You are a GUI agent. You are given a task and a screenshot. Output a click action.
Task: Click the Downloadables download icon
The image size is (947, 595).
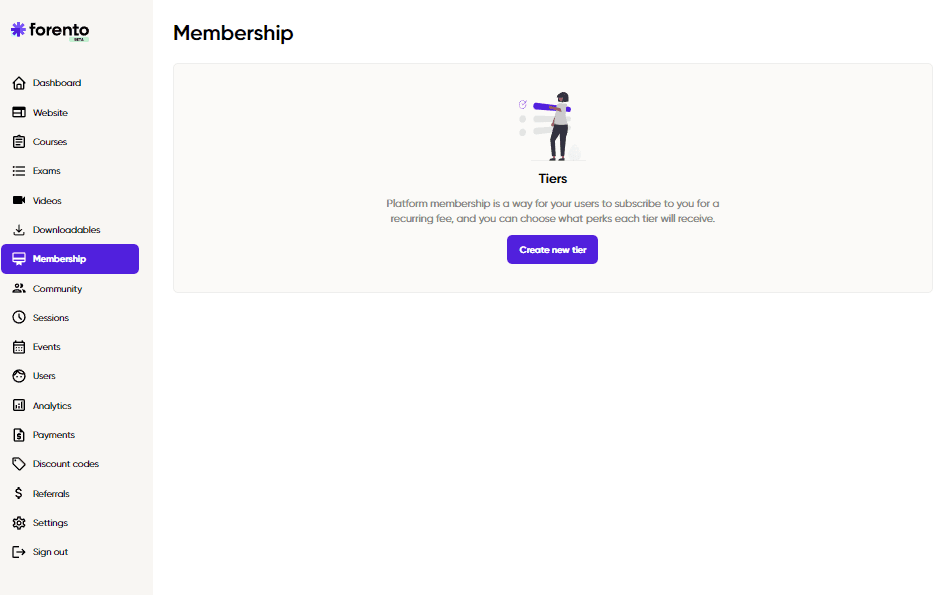(x=19, y=230)
